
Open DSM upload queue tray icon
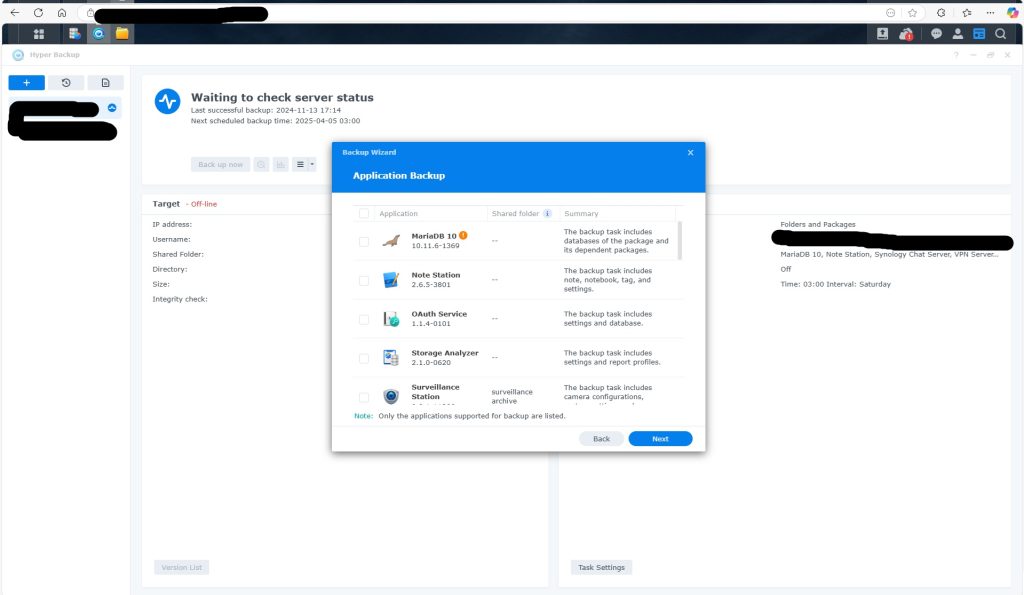pos(882,34)
